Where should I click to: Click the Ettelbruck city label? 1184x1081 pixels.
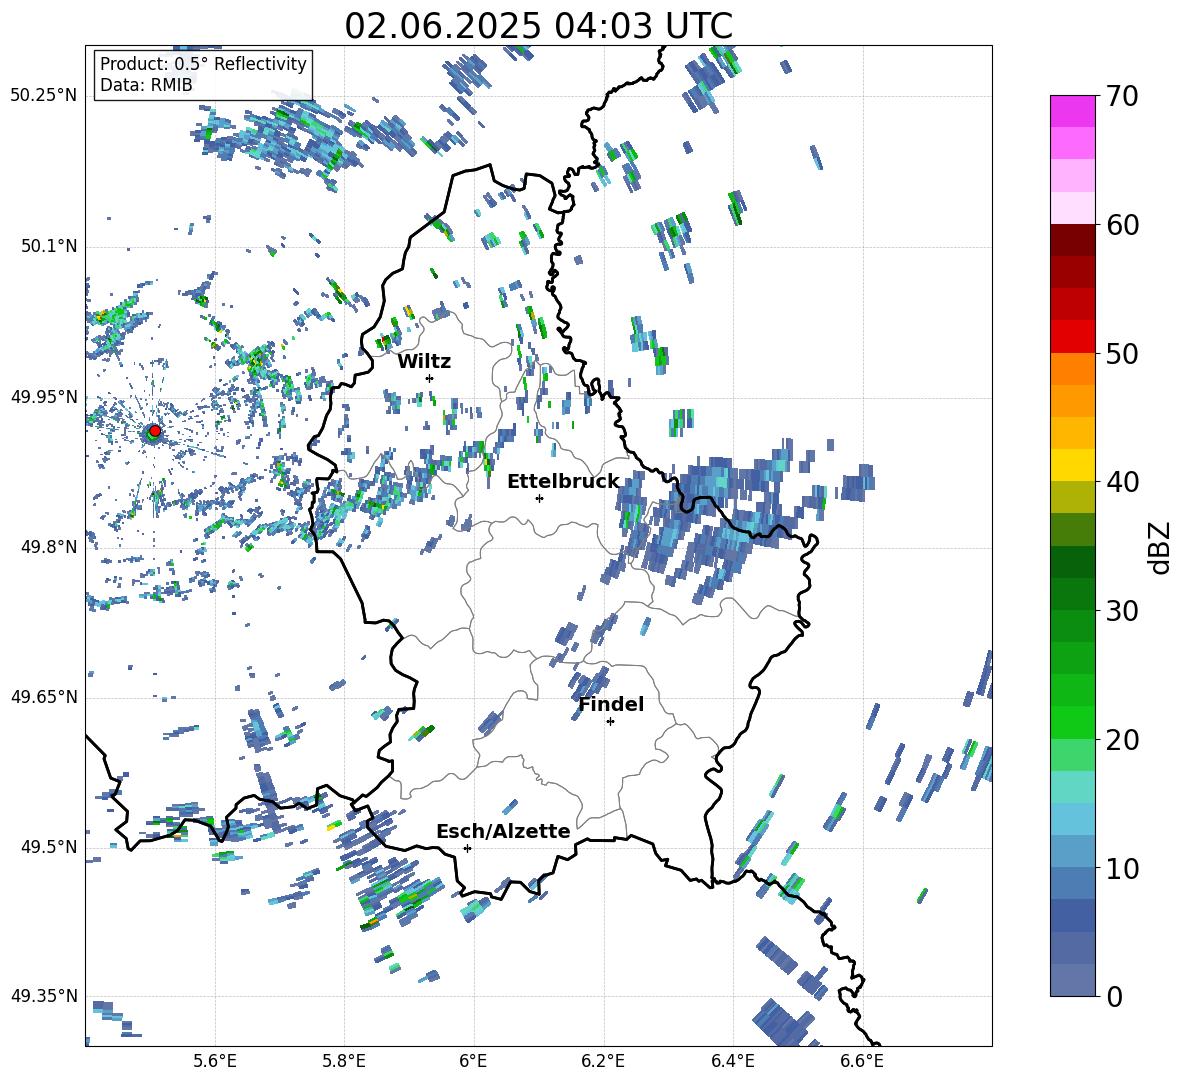tap(563, 482)
